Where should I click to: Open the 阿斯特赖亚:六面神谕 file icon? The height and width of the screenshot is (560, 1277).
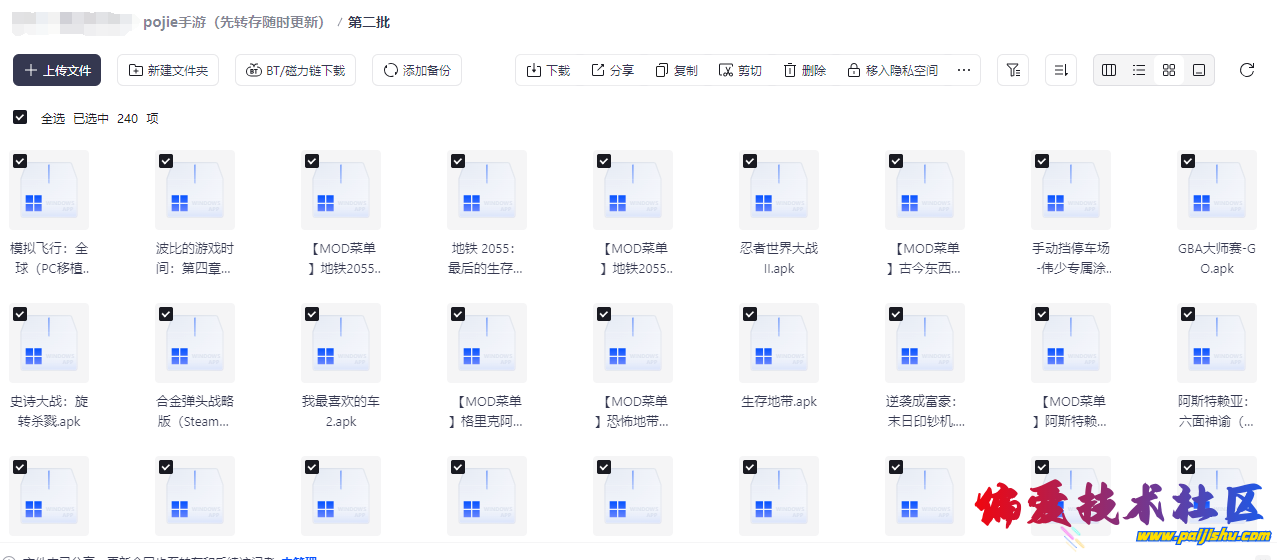(1217, 343)
